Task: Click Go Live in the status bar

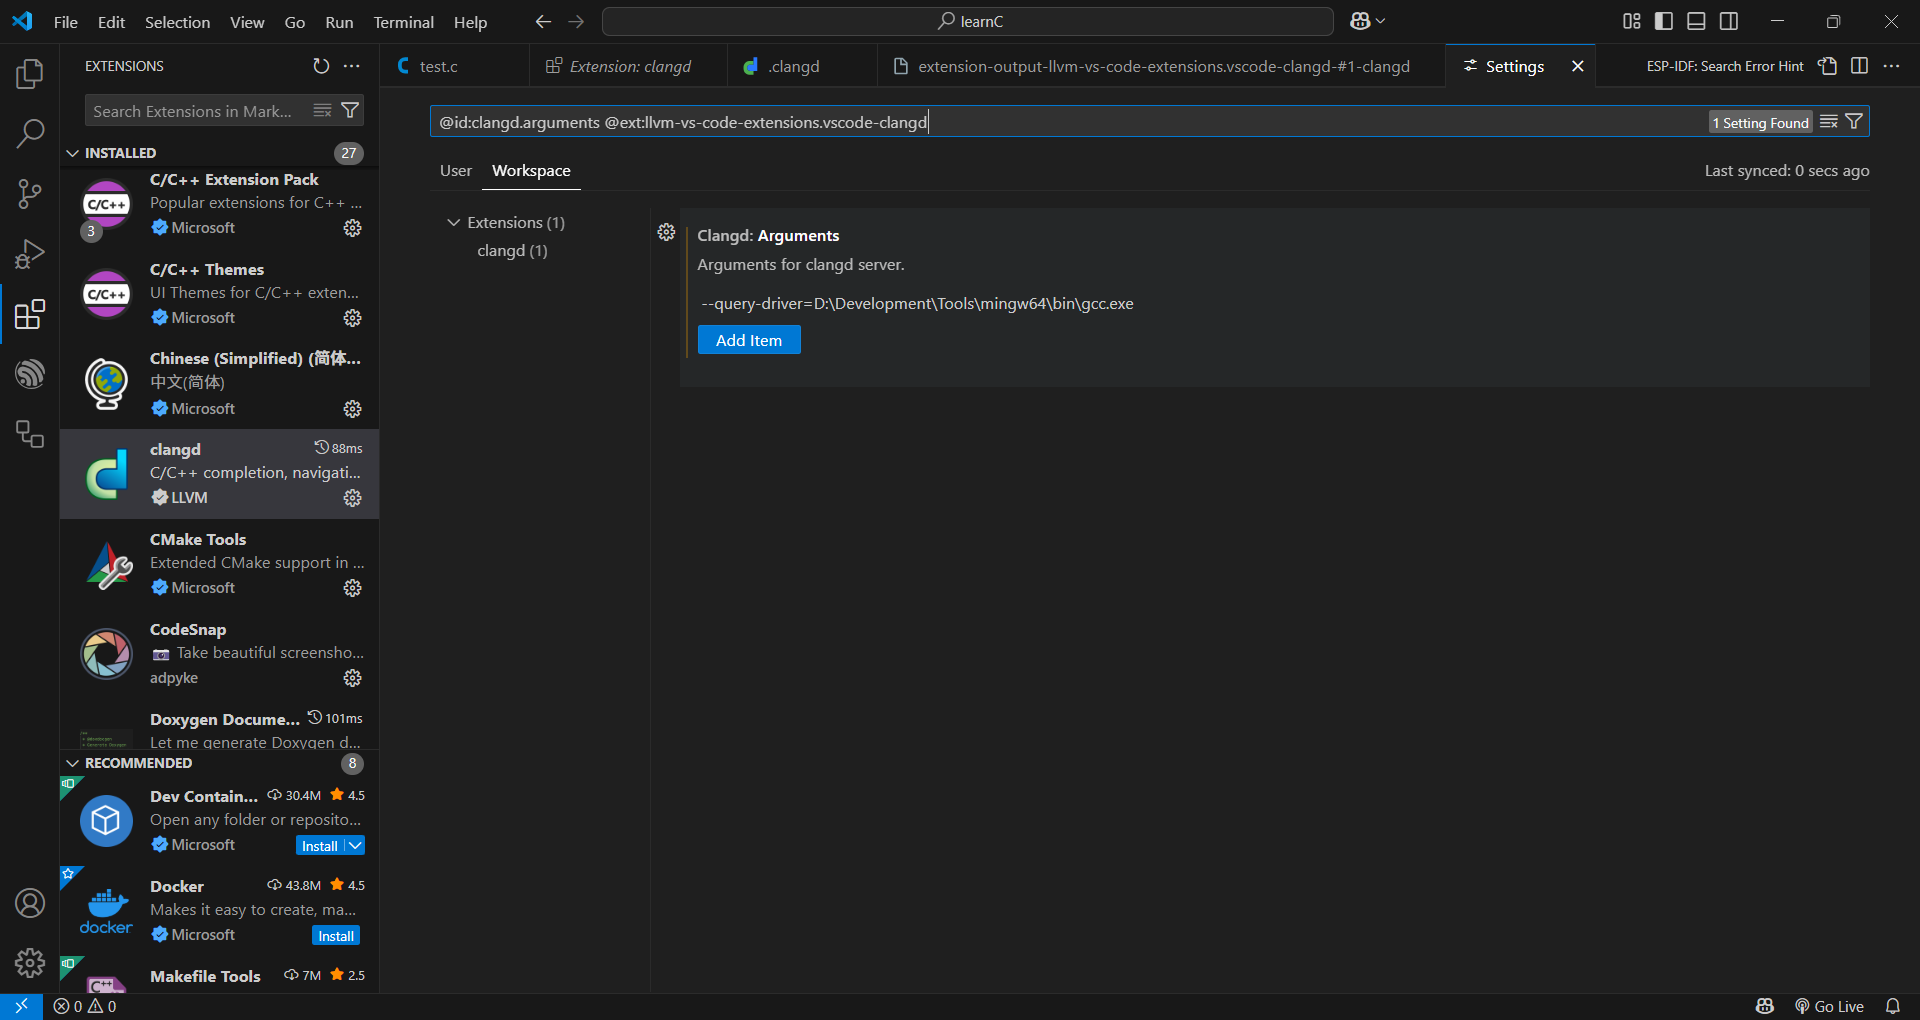Action: (x=1830, y=1006)
